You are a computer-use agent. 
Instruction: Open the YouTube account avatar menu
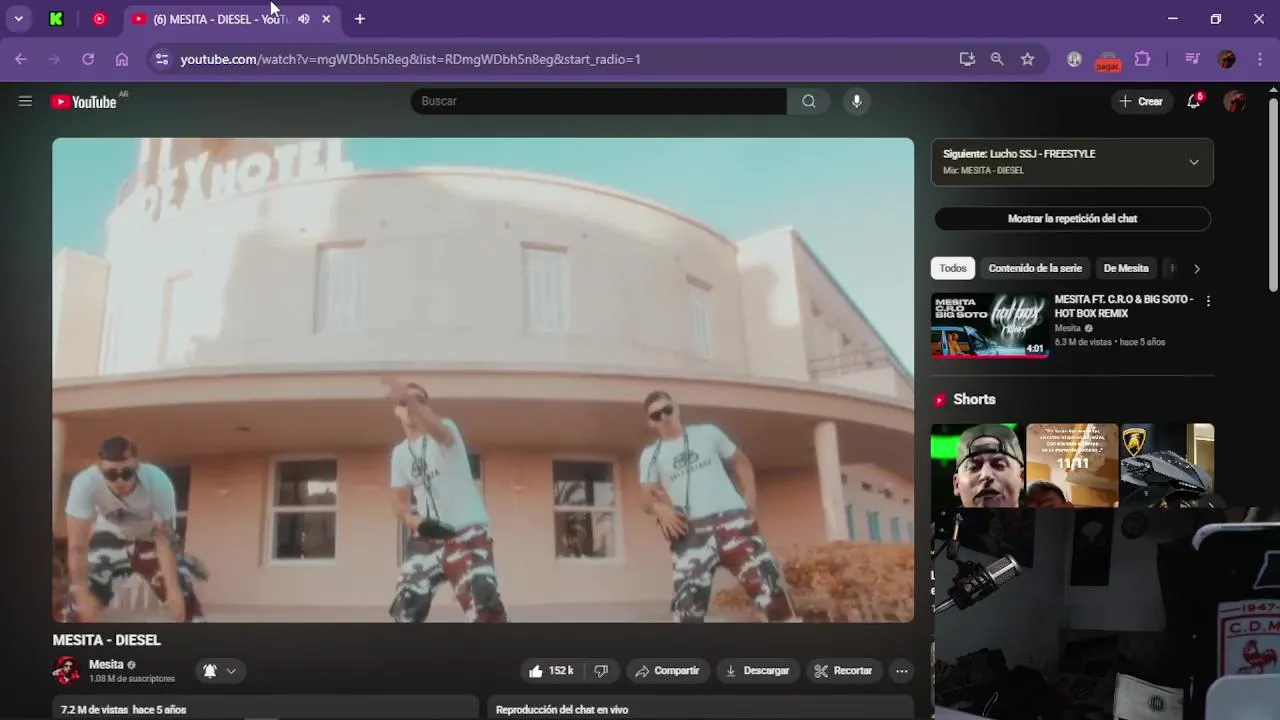1235,101
